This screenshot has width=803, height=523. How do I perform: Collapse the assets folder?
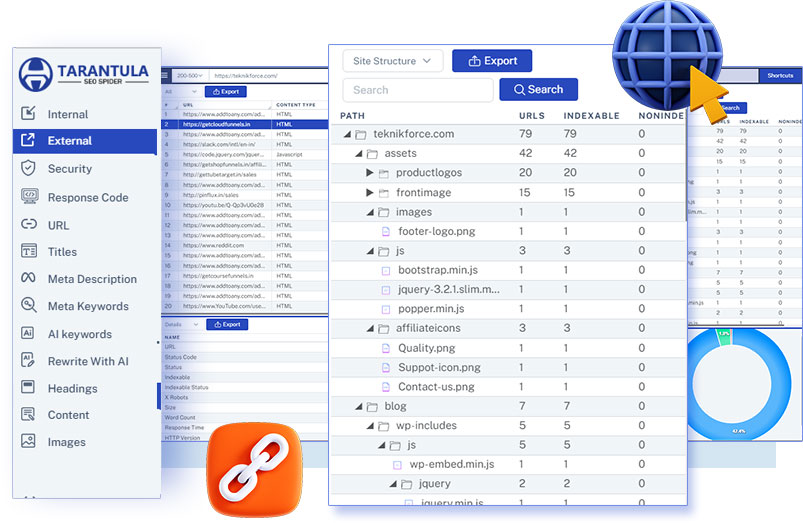pyautogui.click(x=358, y=154)
